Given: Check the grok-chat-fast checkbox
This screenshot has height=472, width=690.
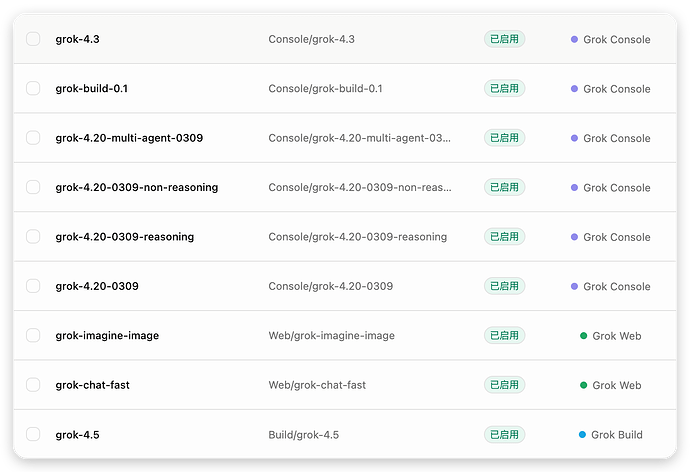Looking at the screenshot, I should pos(33,384).
